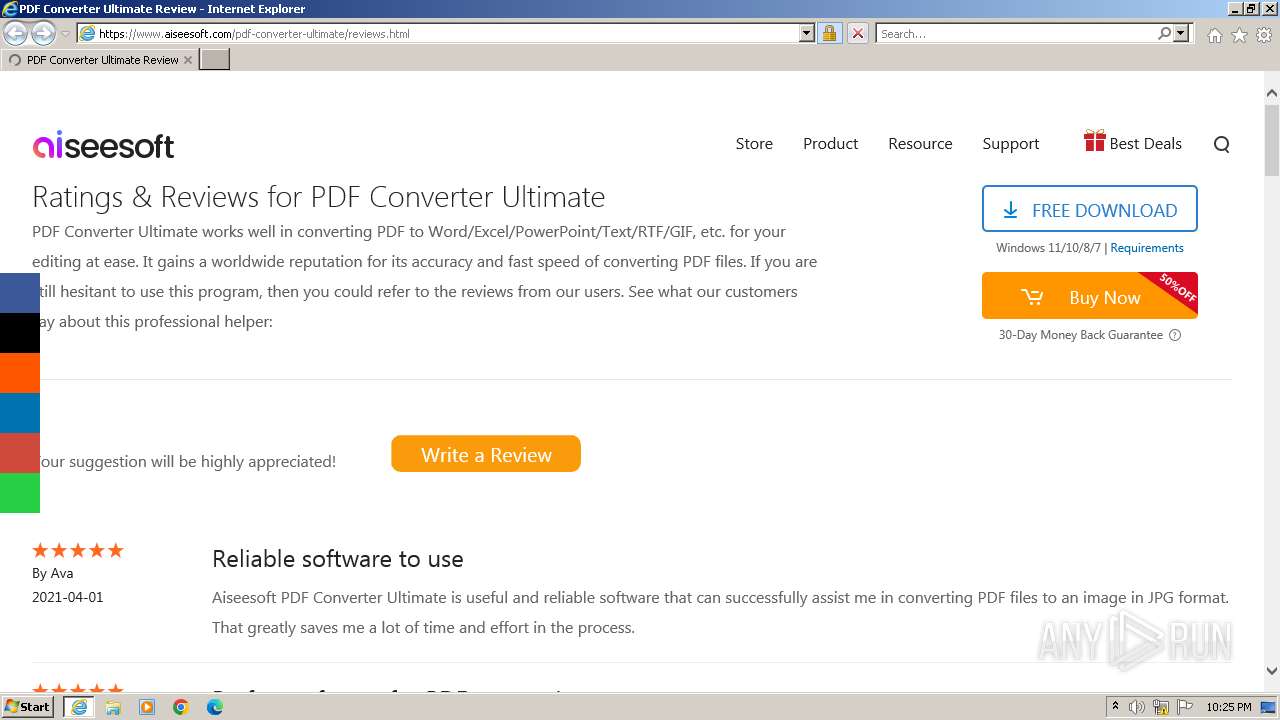
Task: Open the Windows Start button
Action: click(x=28, y=706)
